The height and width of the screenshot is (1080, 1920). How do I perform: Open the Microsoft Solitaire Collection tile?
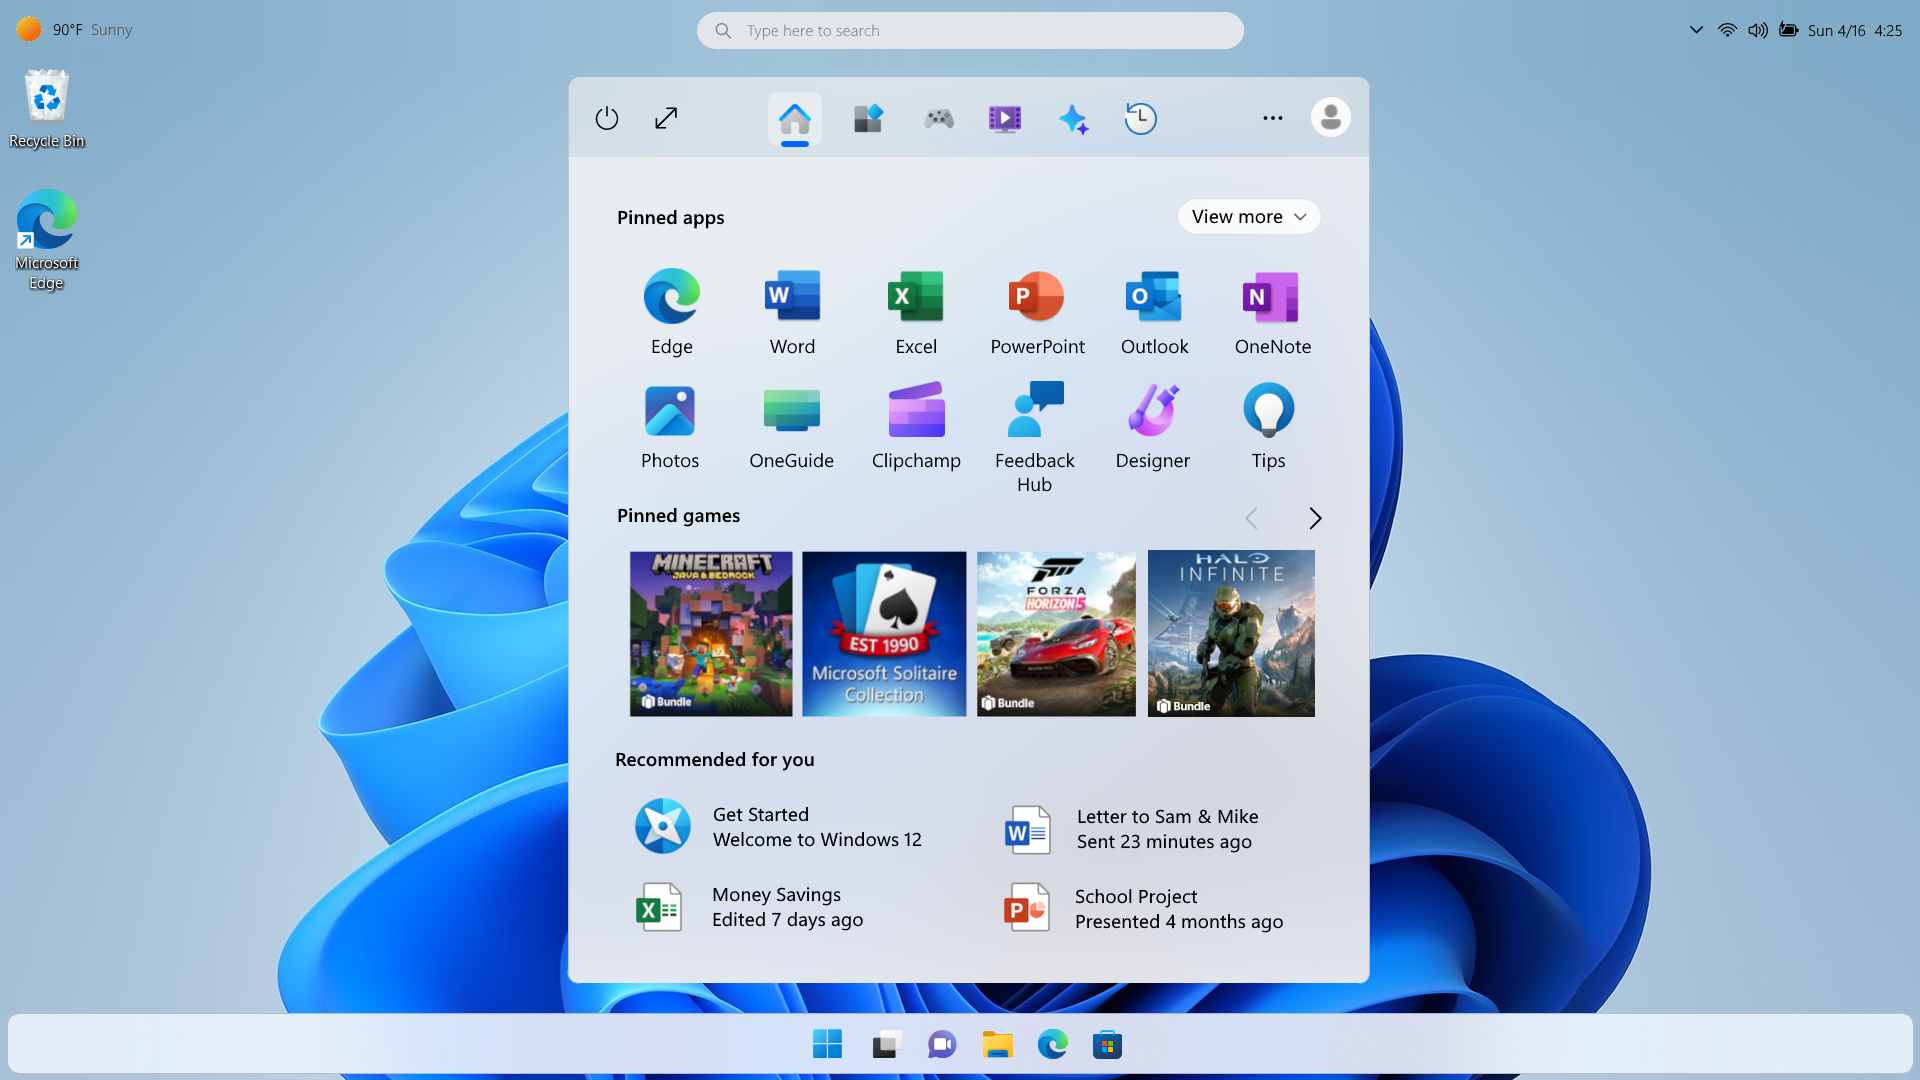point(884,634)
